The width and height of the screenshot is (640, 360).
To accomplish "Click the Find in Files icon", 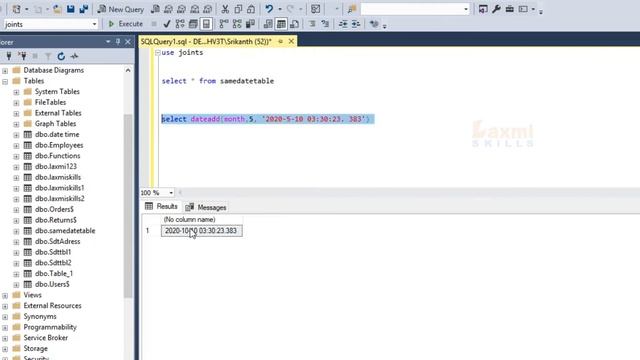I will [x=352, y=9].
